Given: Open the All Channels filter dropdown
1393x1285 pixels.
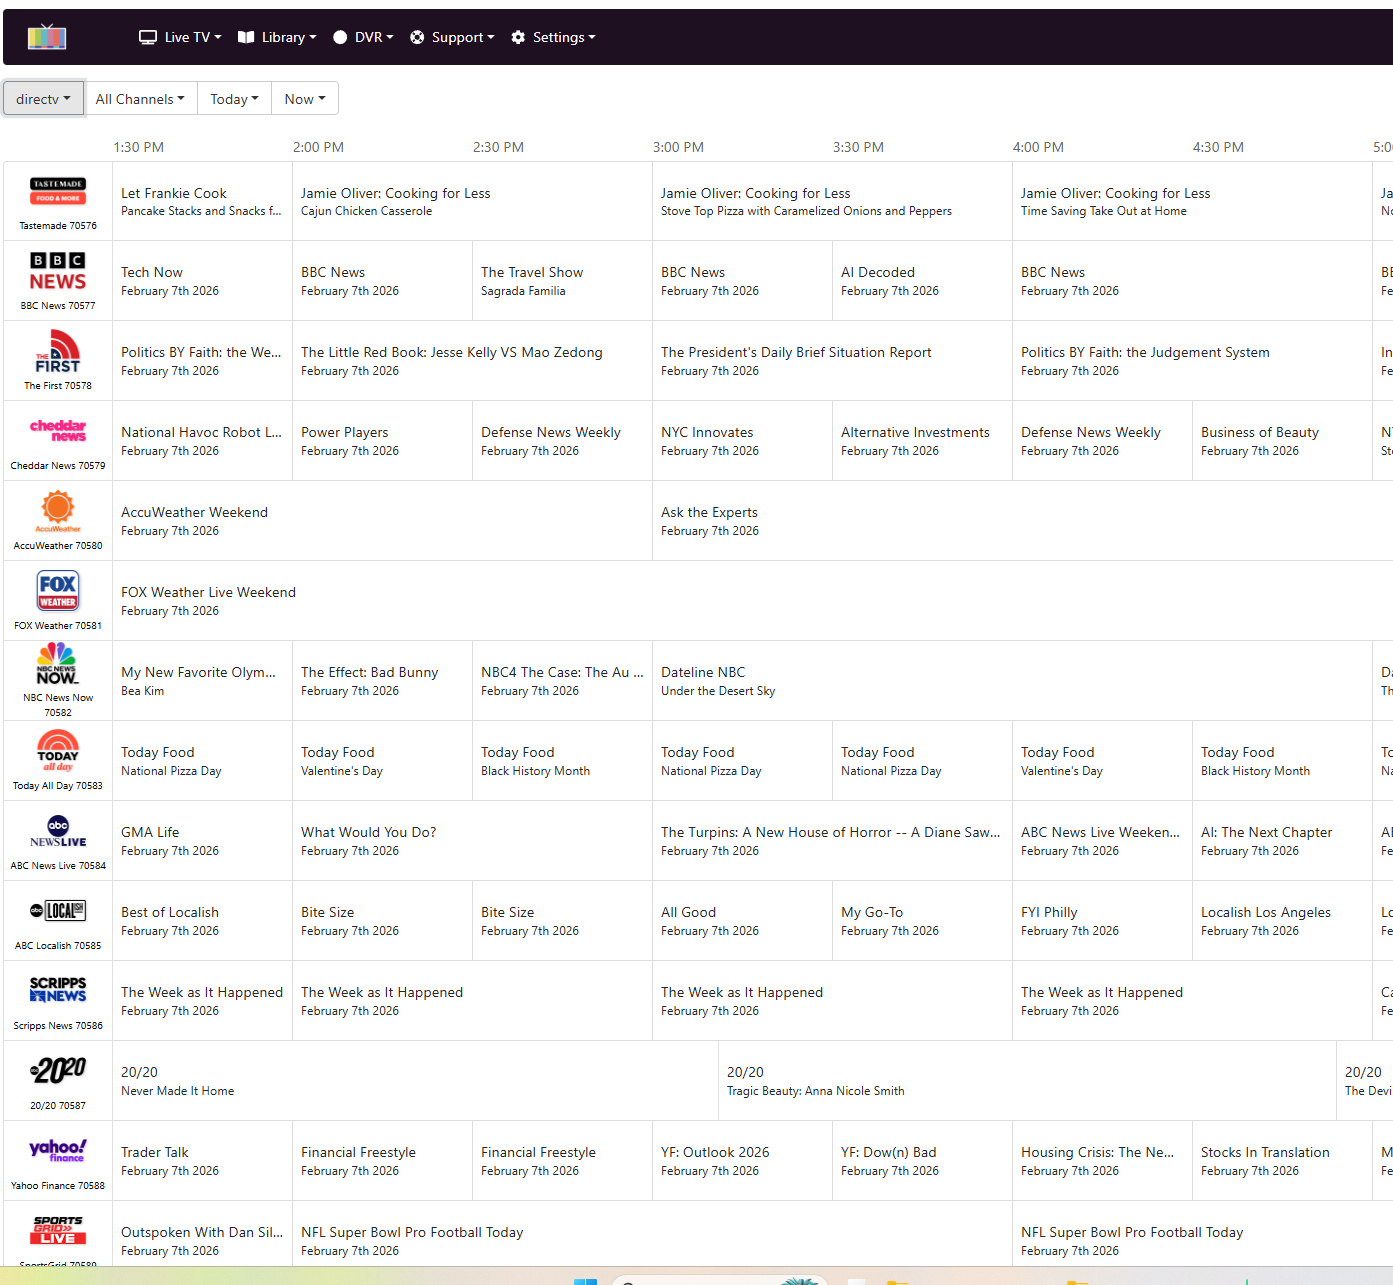Looking at the screenshot, I should tap(140, 99).
